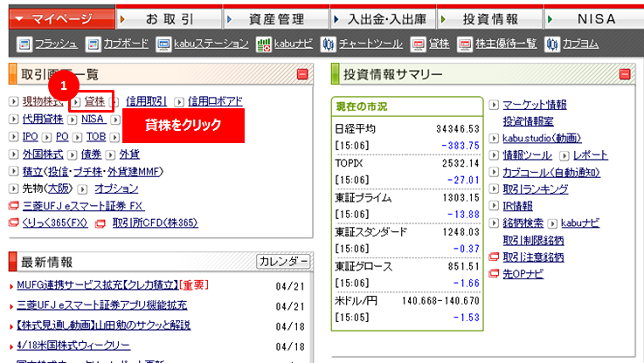Click arrow icon beside オプション
Viewport: 644px width, 363px height.
coord(83,189)
